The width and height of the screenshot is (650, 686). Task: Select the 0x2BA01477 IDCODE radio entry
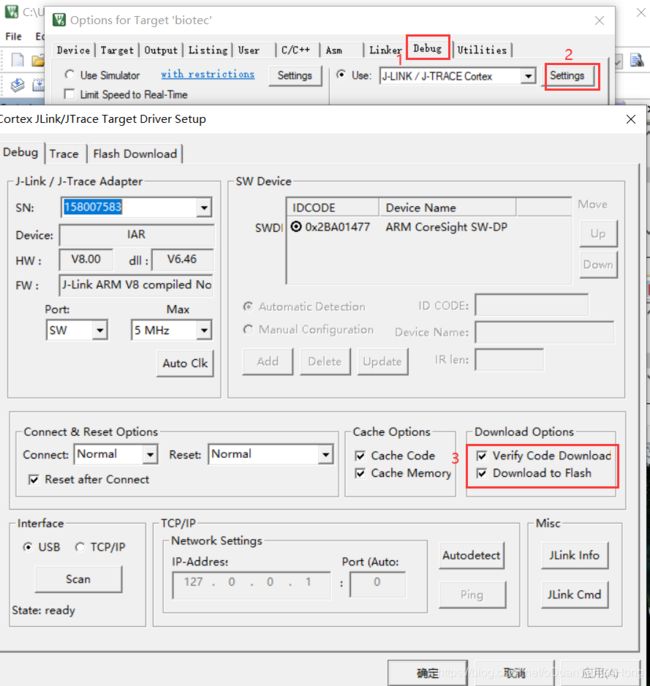(x=297, y=227)
